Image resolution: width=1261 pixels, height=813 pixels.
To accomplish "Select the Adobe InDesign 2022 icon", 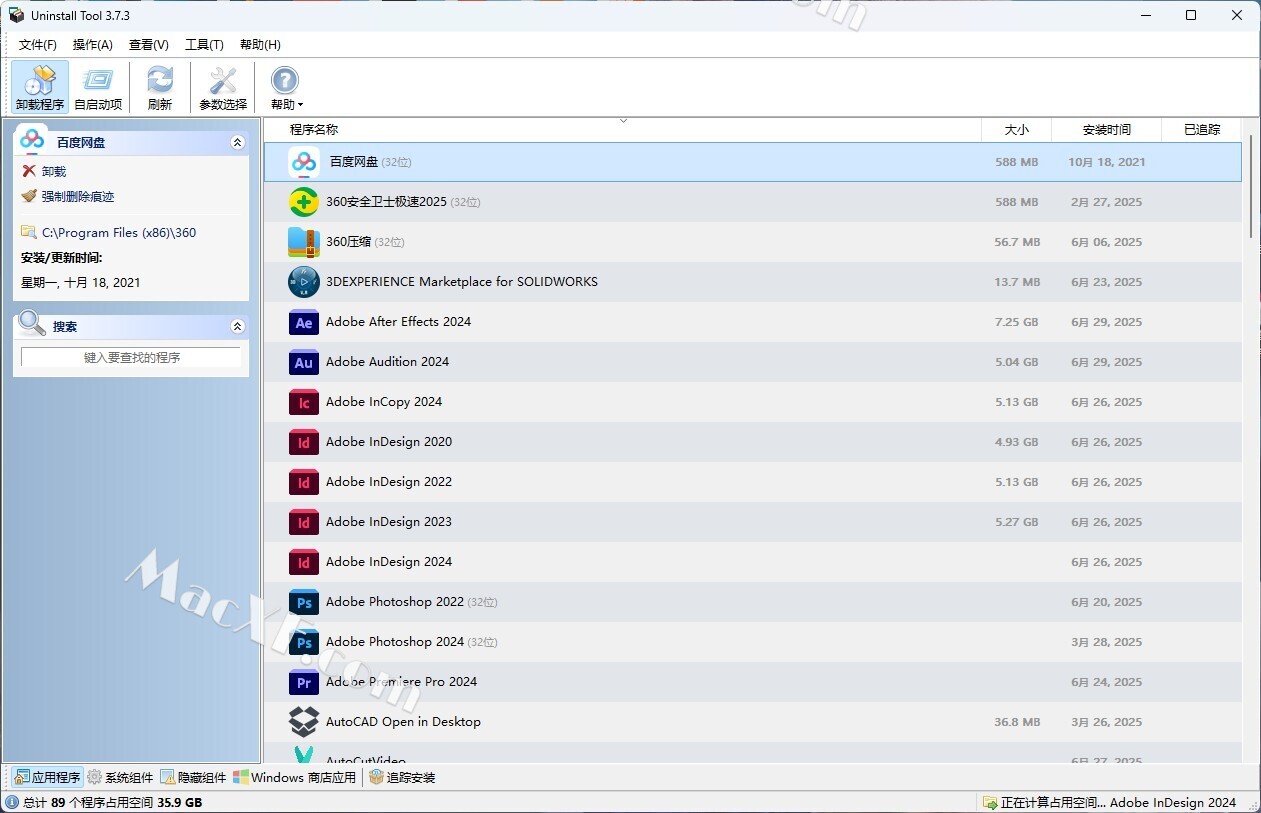I will 304,482.
